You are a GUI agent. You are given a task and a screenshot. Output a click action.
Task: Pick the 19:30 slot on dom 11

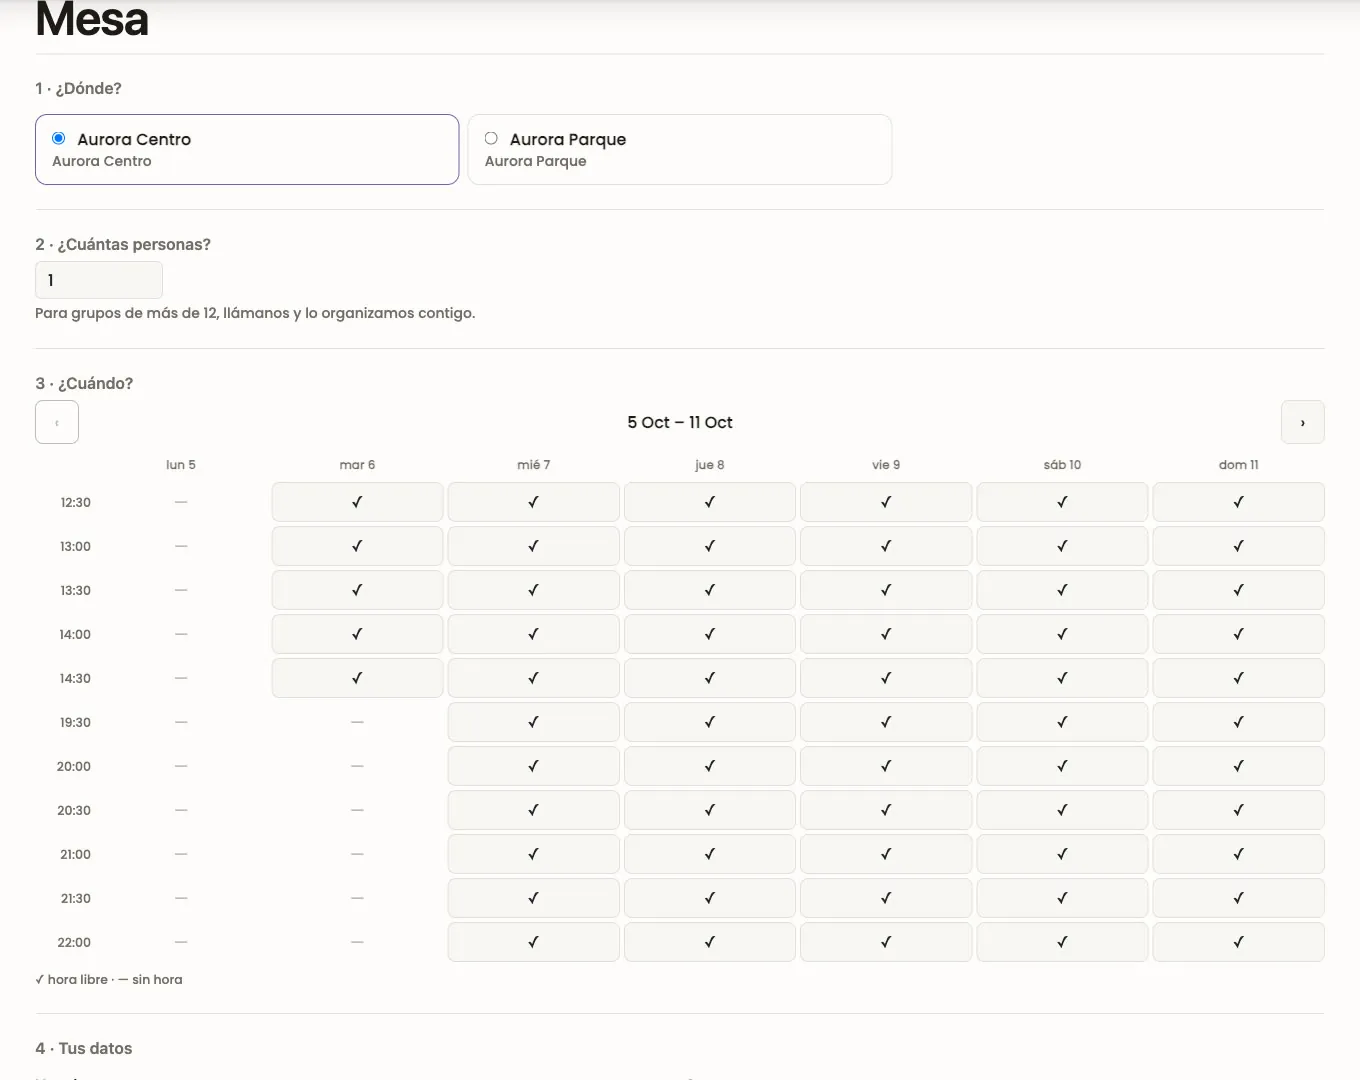pyautogui.click(x=1239, y=722)
